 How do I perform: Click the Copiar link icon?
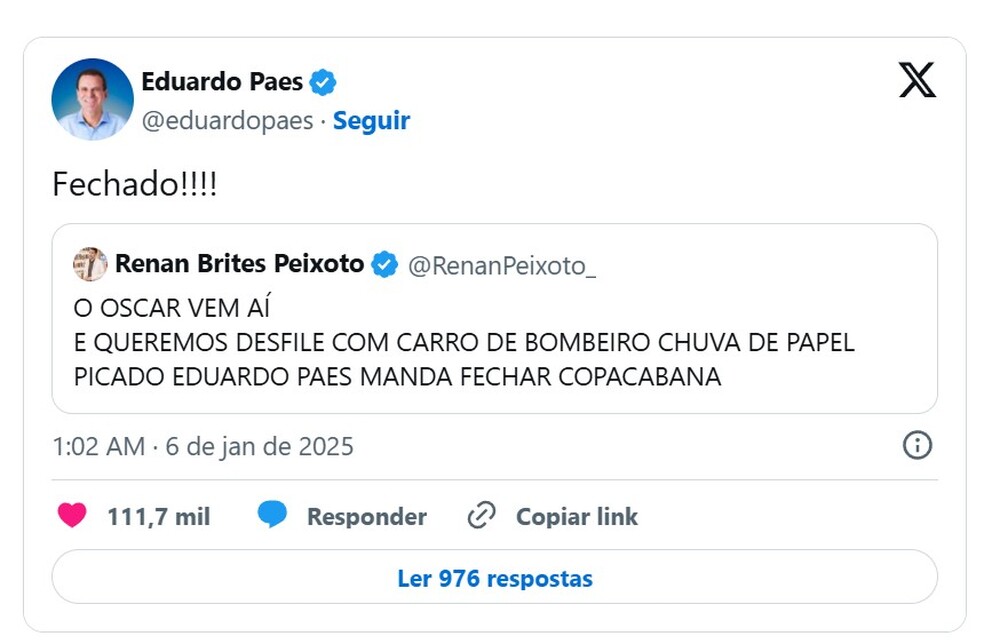coord(481,516)
